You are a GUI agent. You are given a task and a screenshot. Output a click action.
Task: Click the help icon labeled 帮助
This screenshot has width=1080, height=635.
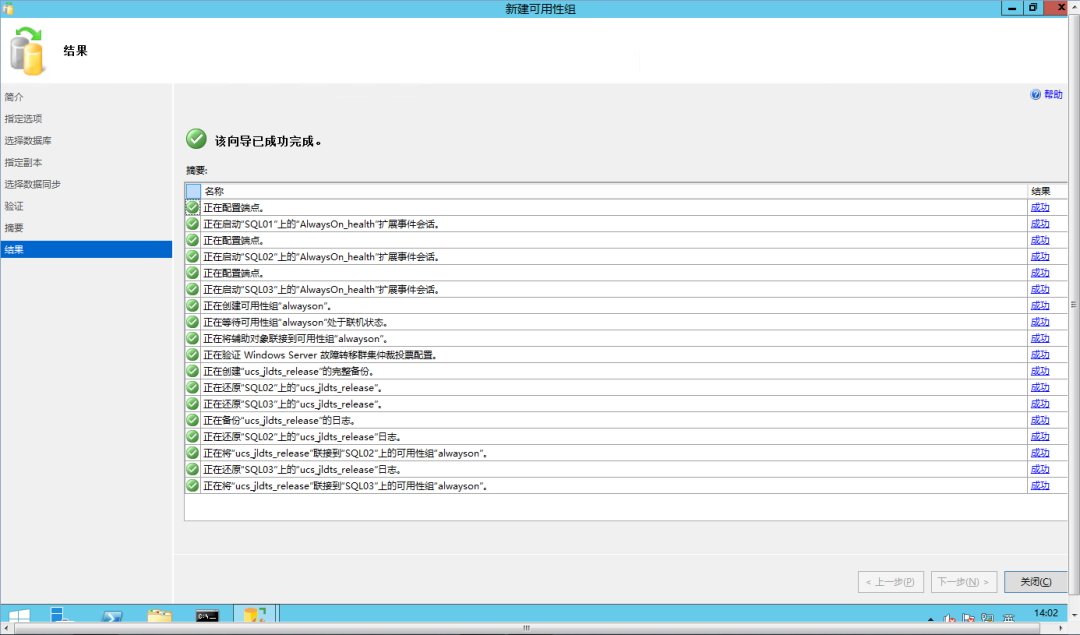click(x=1035, y=94)
